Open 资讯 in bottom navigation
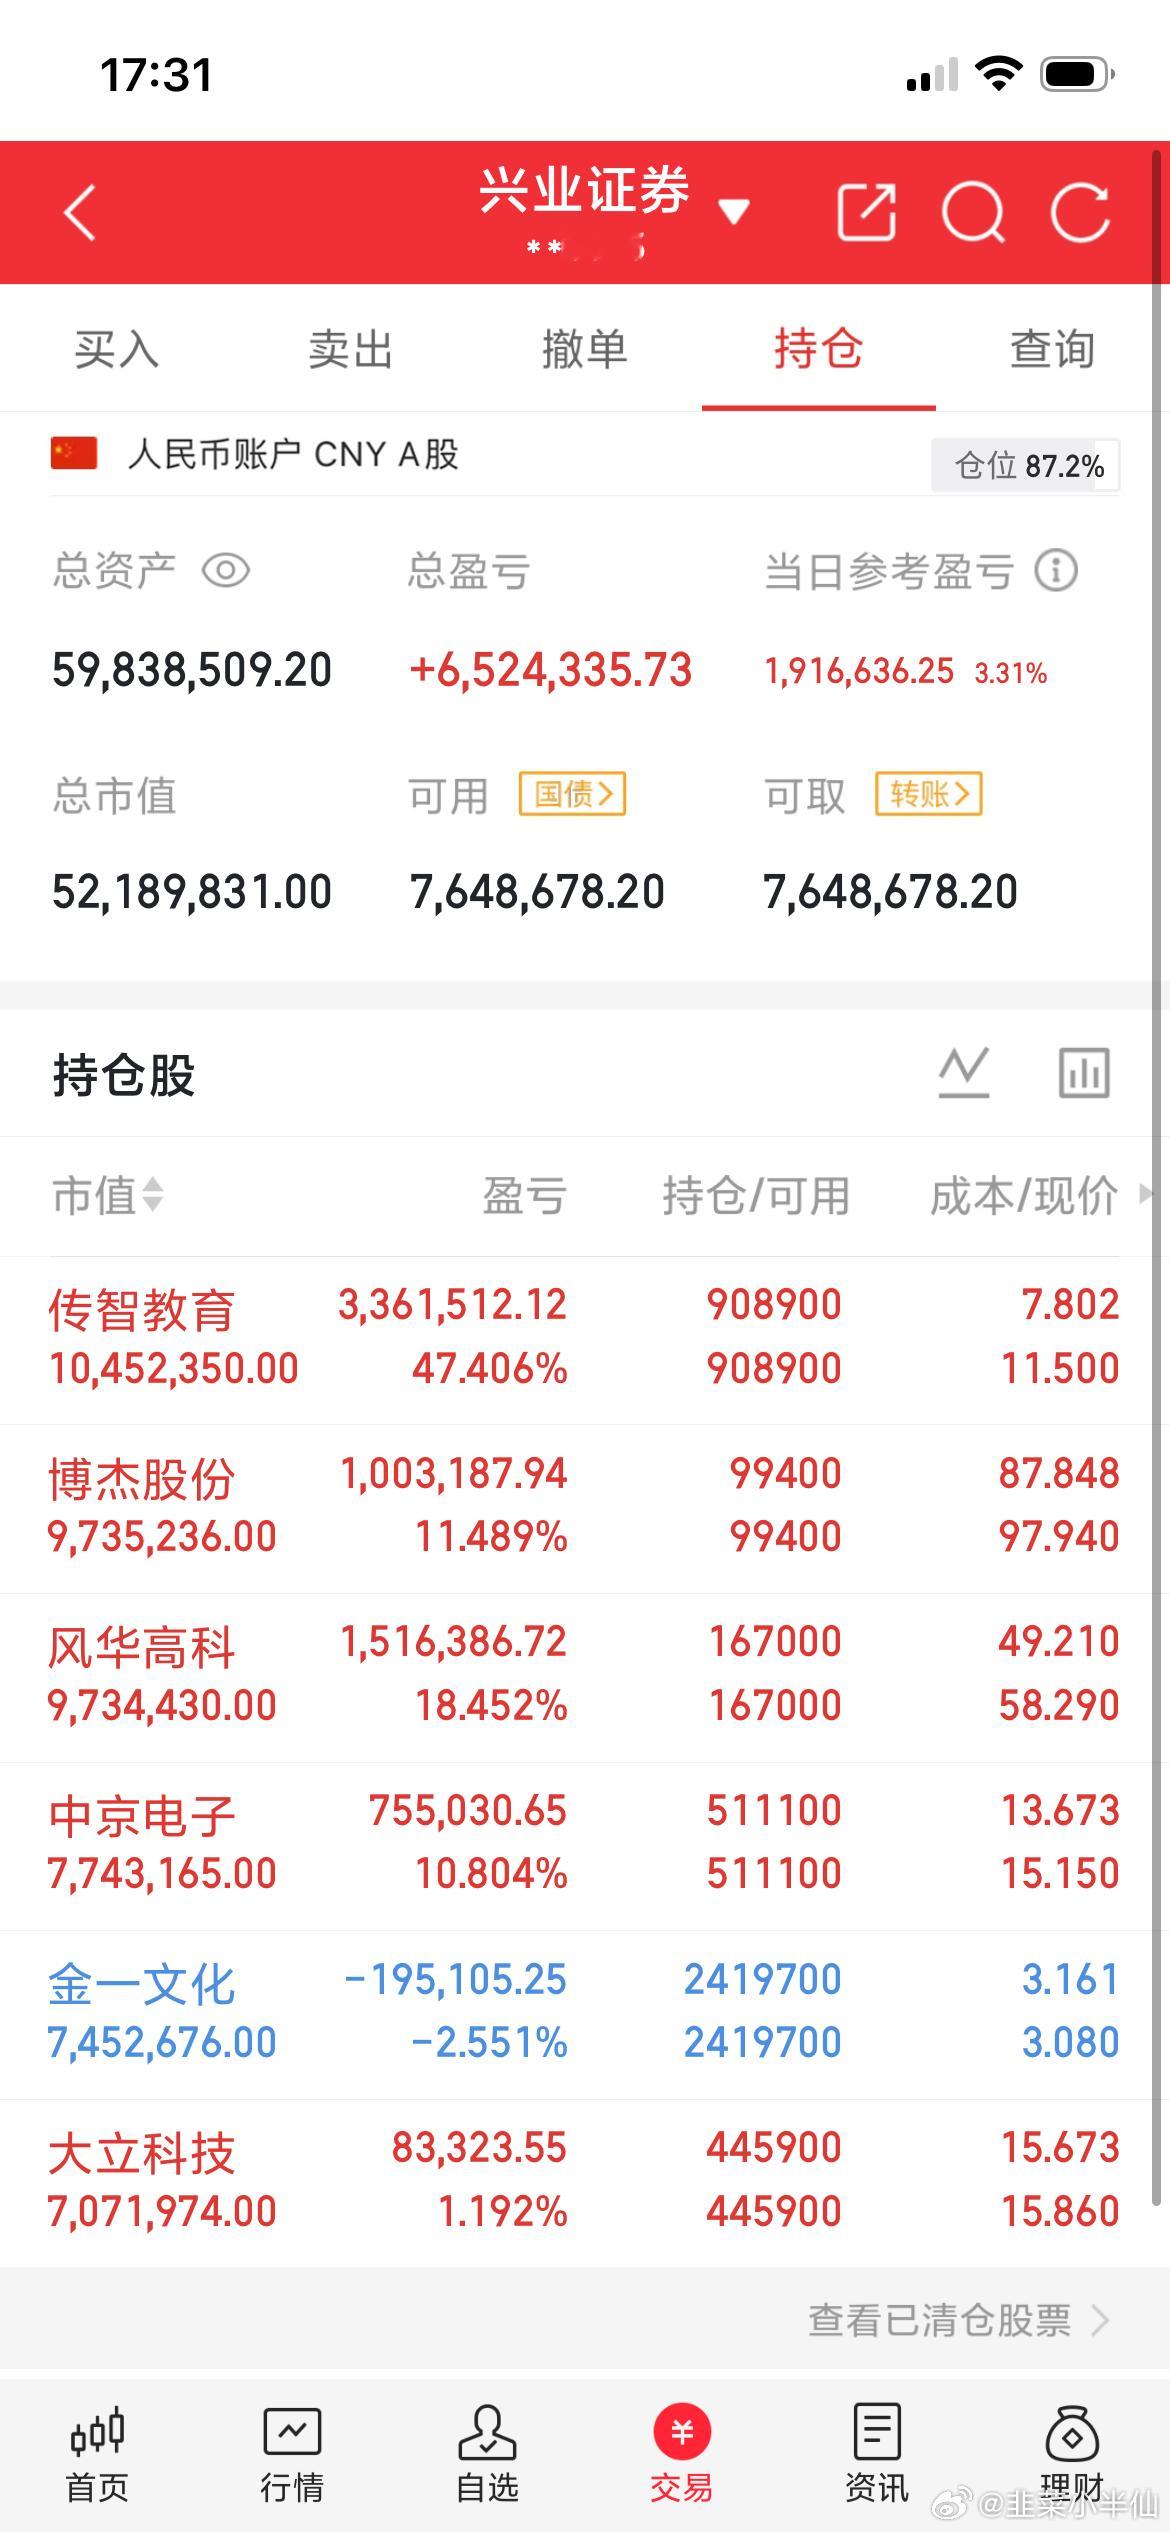Screen dimensions: 1170x2532 coord(877,2454)
